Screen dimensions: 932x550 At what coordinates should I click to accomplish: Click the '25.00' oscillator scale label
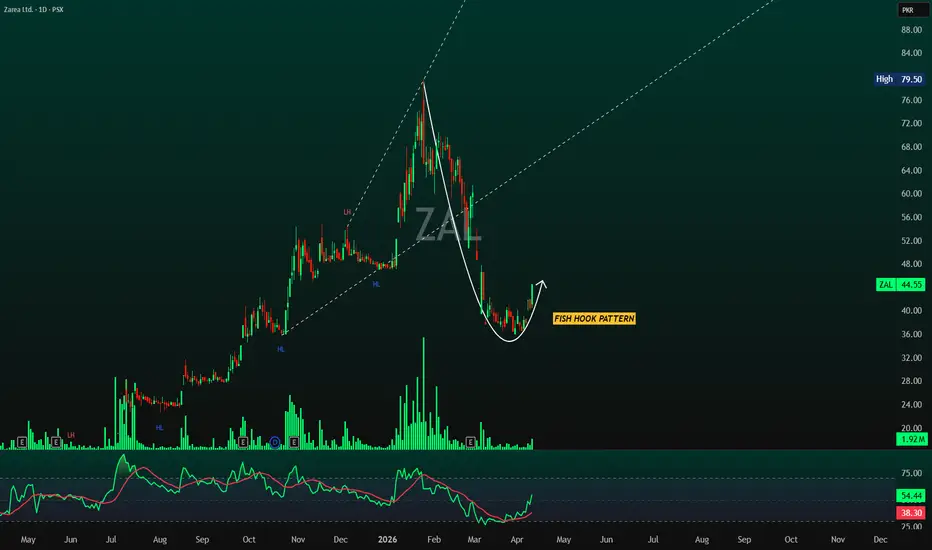pyautogui.click(x=911, y=526)
